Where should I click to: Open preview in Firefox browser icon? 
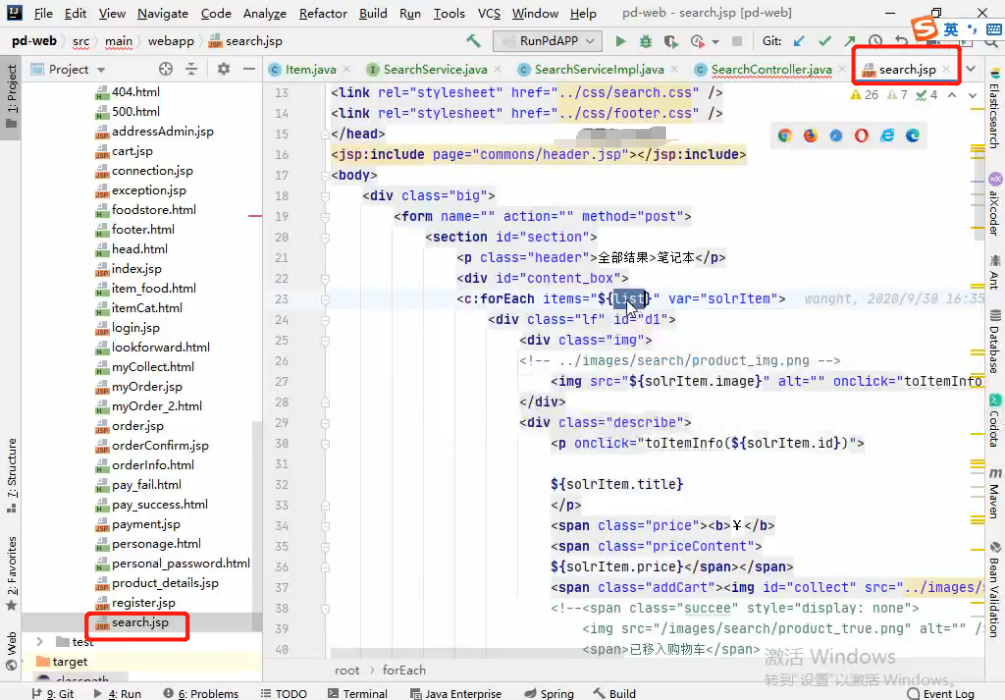[x=810, y=135]
